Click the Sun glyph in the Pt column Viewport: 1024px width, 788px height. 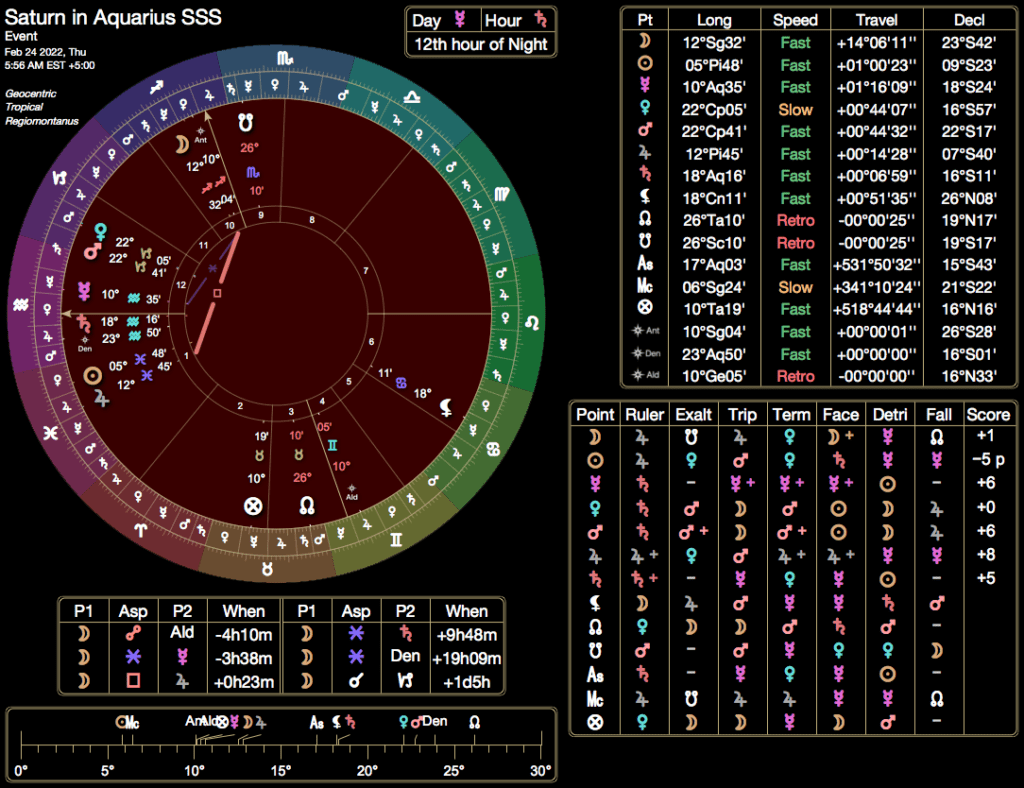coord(645,63)
